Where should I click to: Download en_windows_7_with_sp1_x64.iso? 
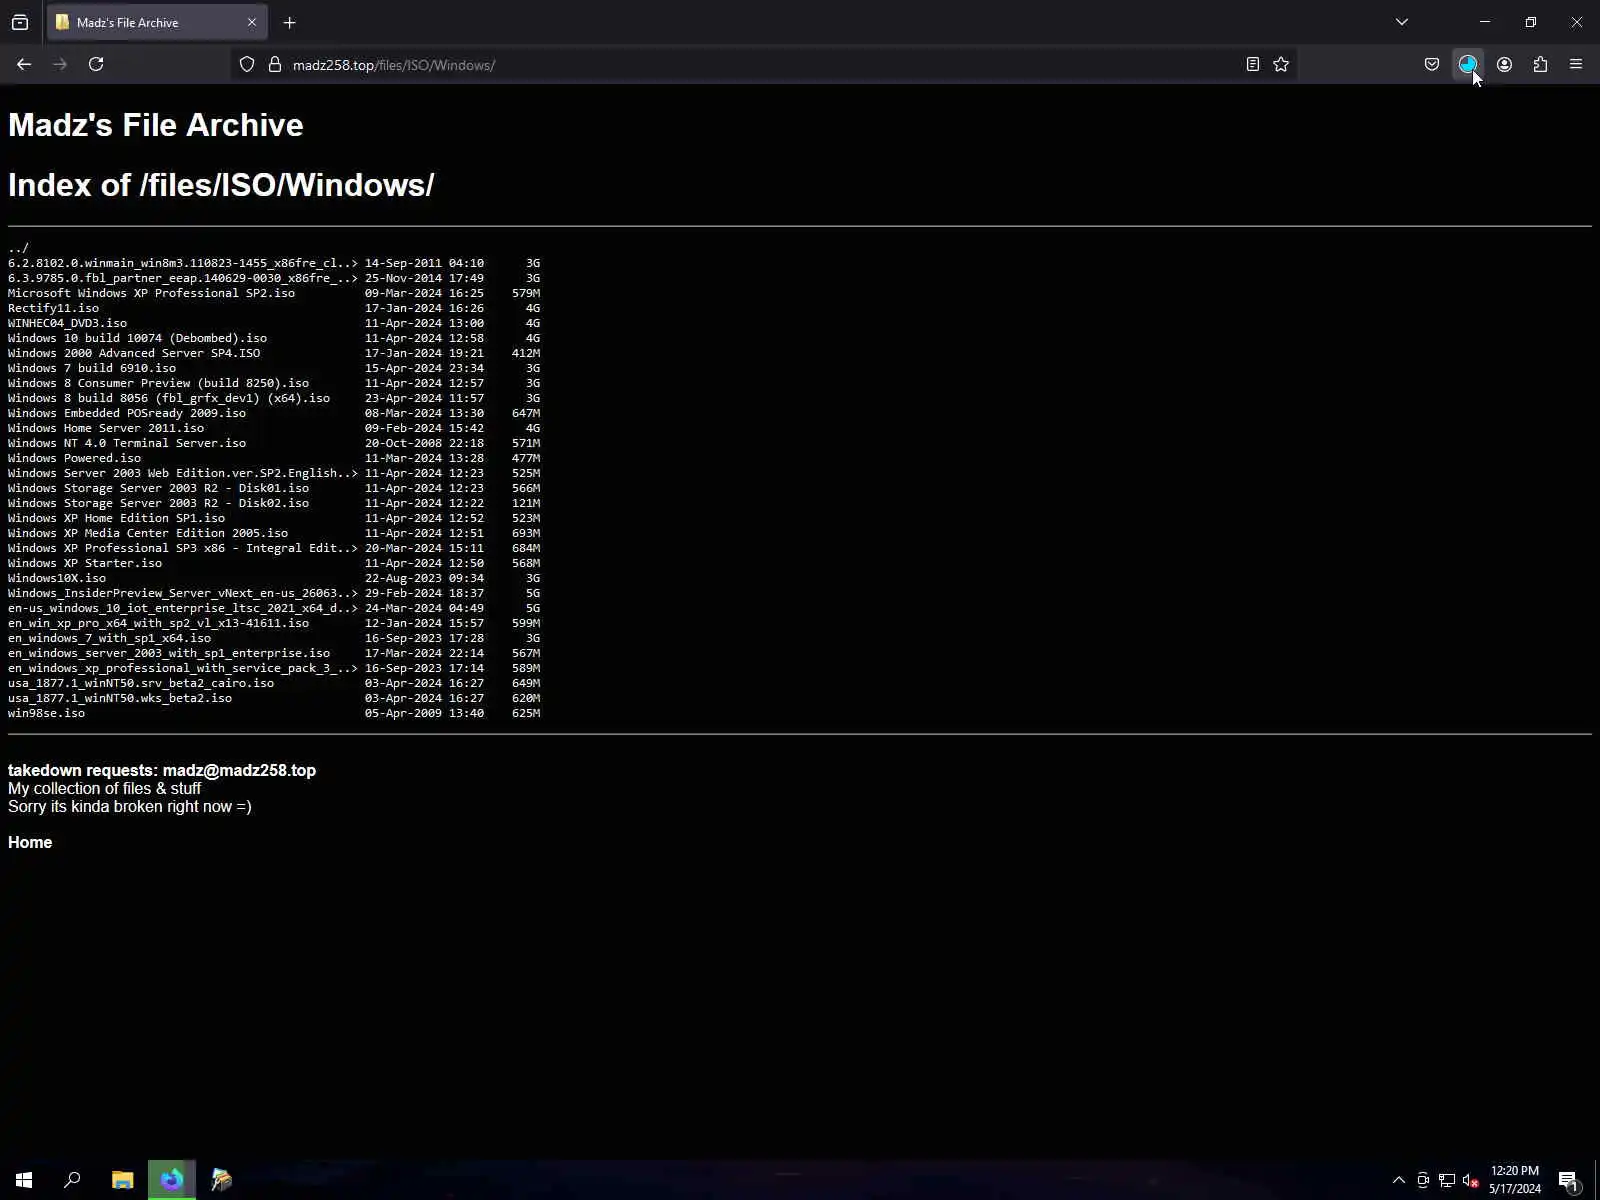tap(110, 638)
